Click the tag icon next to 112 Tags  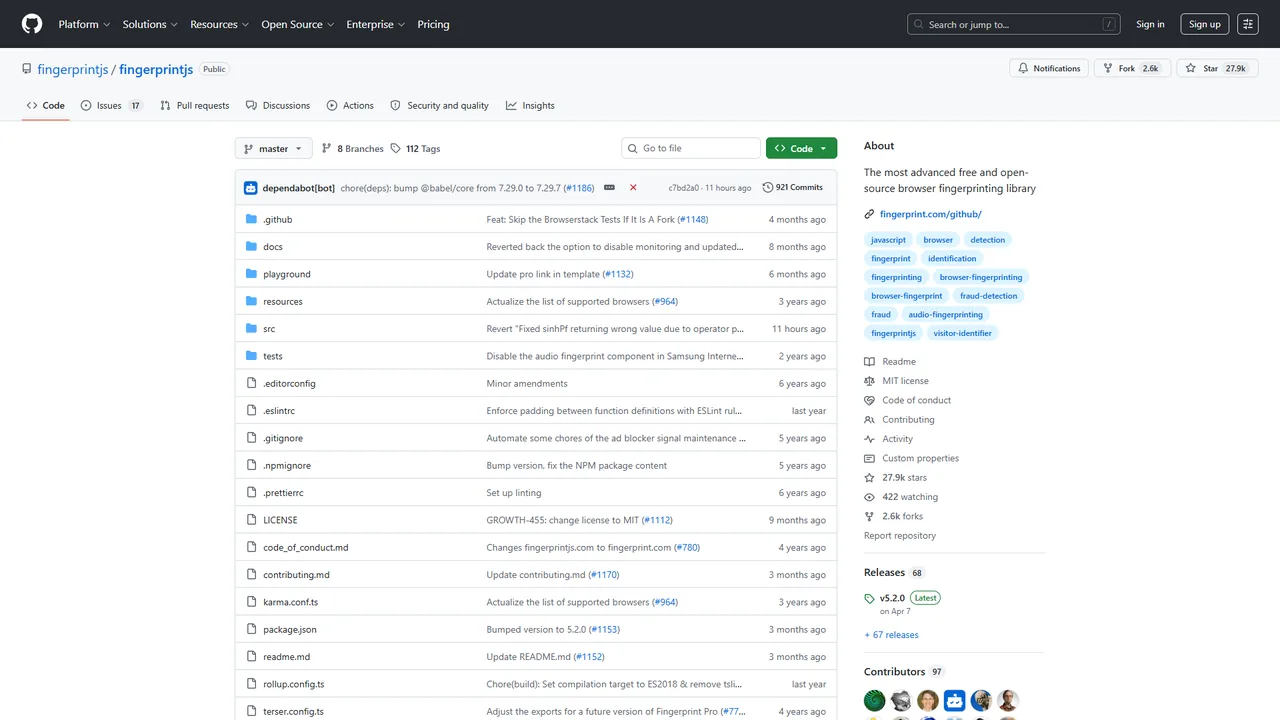pyautogui.click(x=396, y=148)
